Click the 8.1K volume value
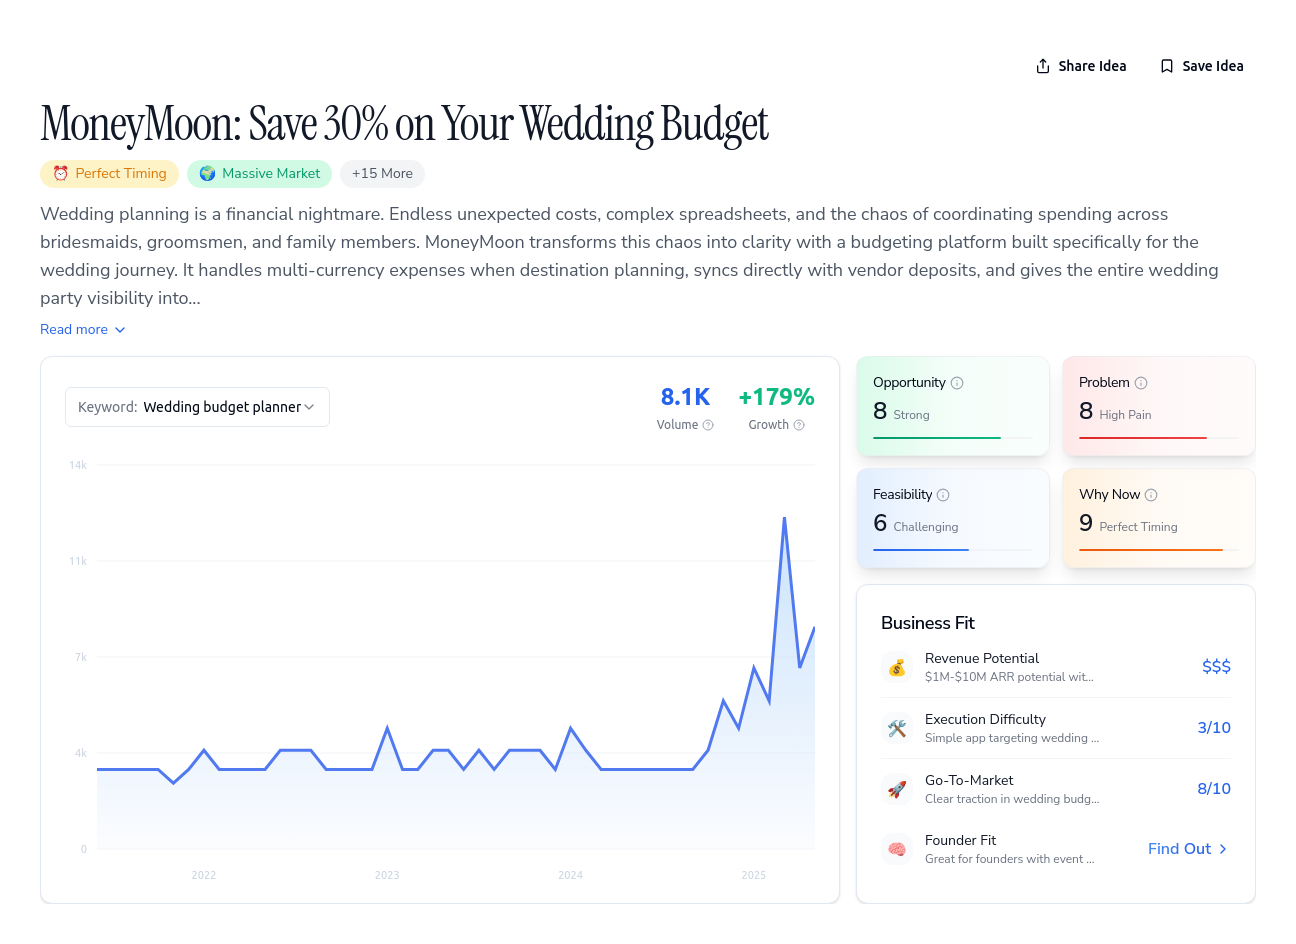Viewport: 1296px width, 944px height. tap(685, 397)
